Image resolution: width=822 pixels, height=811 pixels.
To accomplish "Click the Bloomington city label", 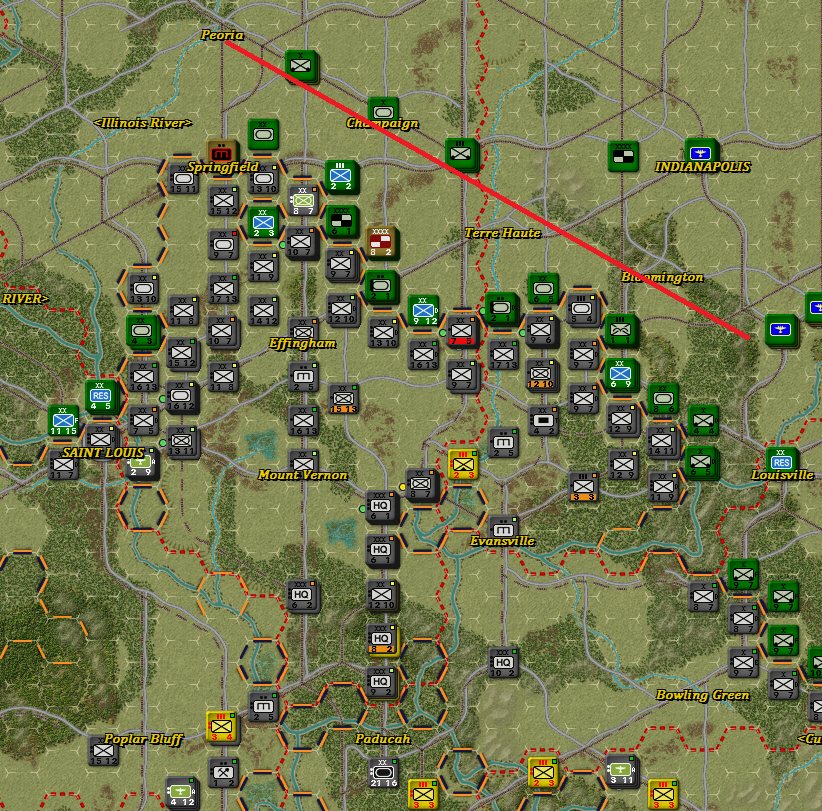I will pyautogui.click(x=662, y=277).
